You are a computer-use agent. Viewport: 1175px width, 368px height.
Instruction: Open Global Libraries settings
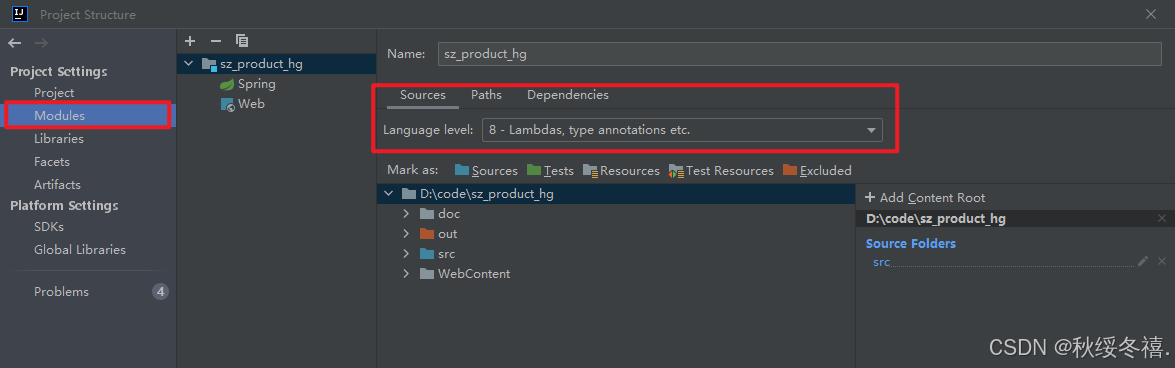pyautogui.click(x=79, y=250)
